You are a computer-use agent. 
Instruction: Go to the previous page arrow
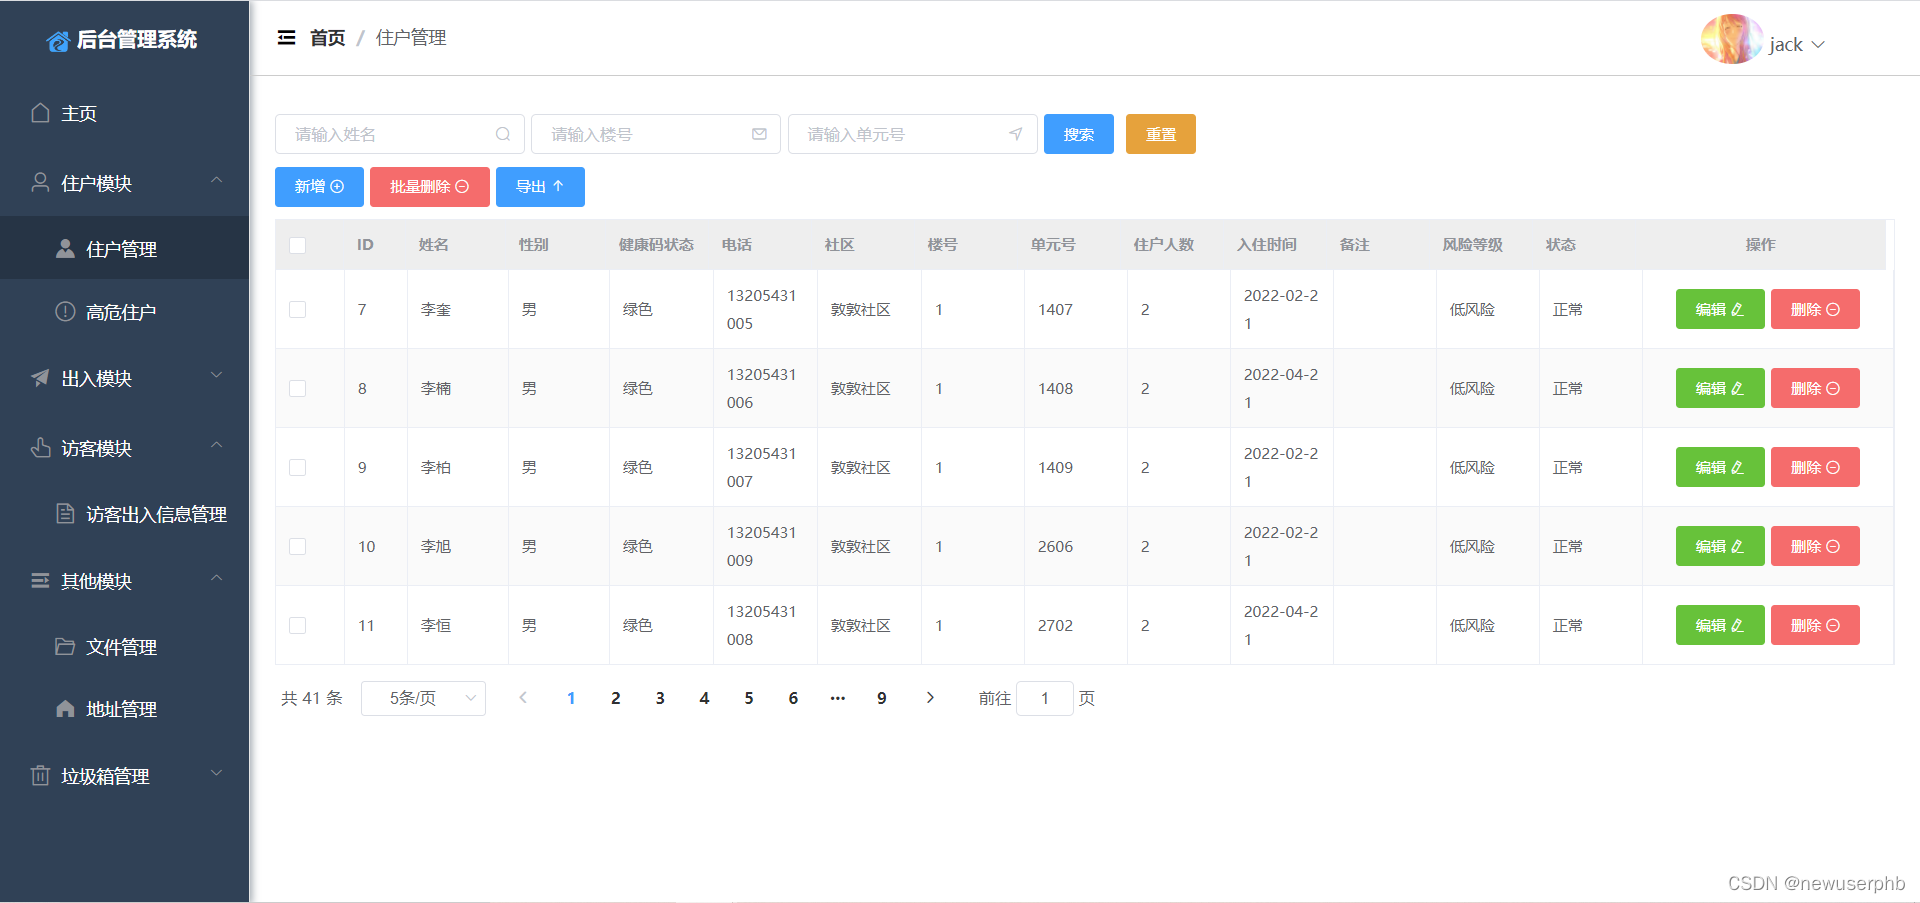[523, 698]
